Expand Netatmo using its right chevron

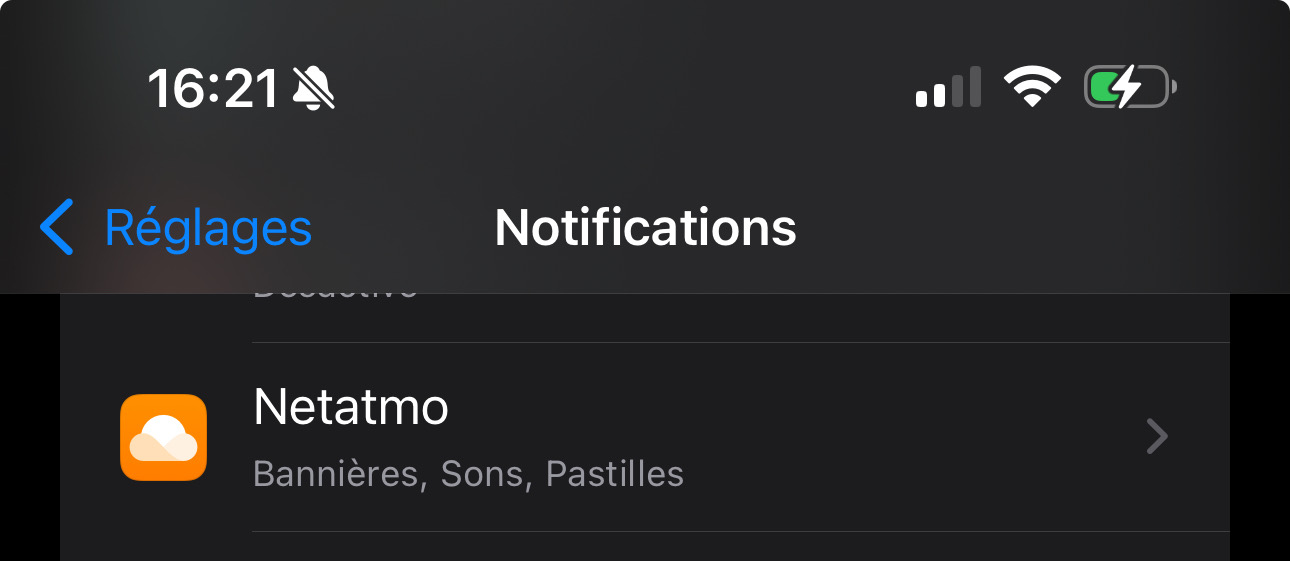pos(1157,437)
